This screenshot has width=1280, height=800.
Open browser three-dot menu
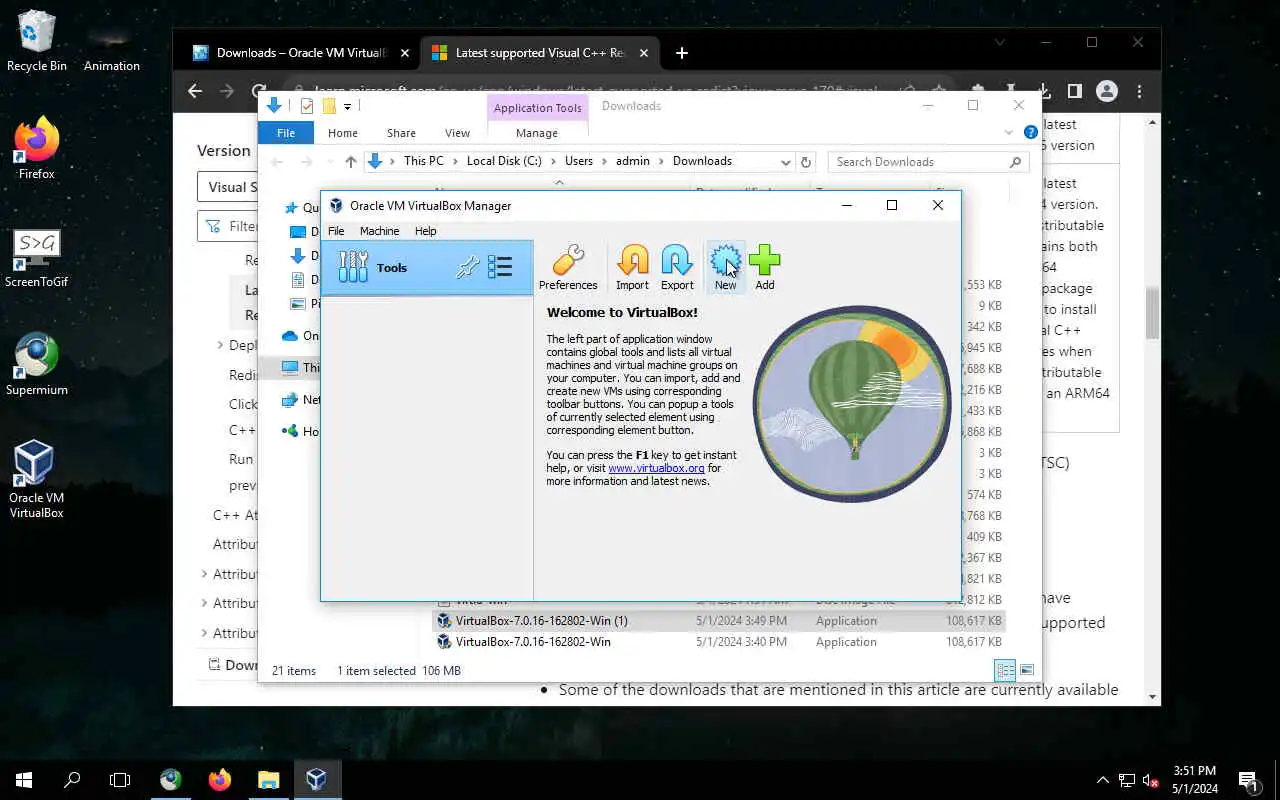click(x=1139, y=91)
